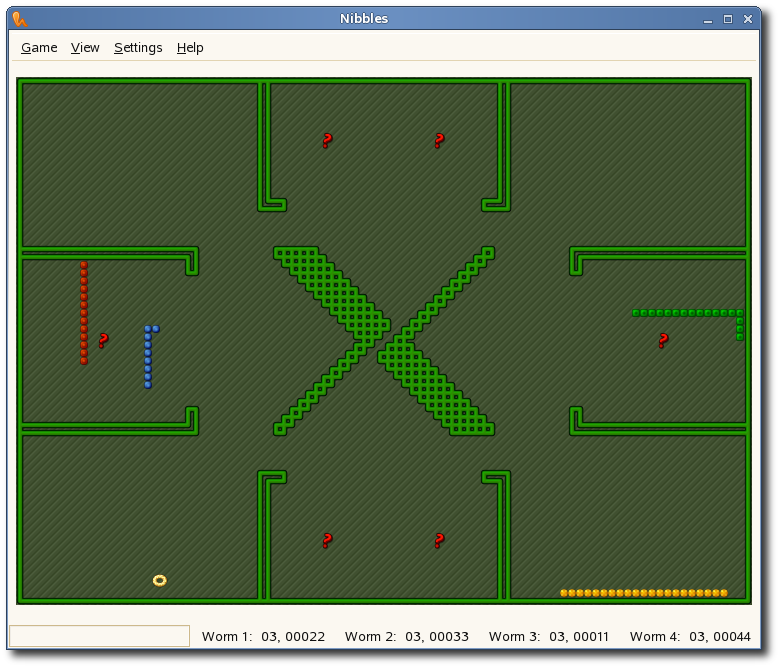Close the Nibbles window
The image size is (780, 668).
click(x=748, y=19)
